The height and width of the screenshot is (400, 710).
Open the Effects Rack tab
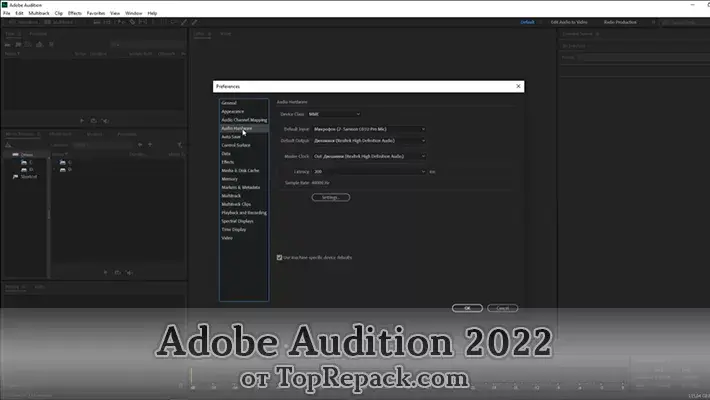60,135
